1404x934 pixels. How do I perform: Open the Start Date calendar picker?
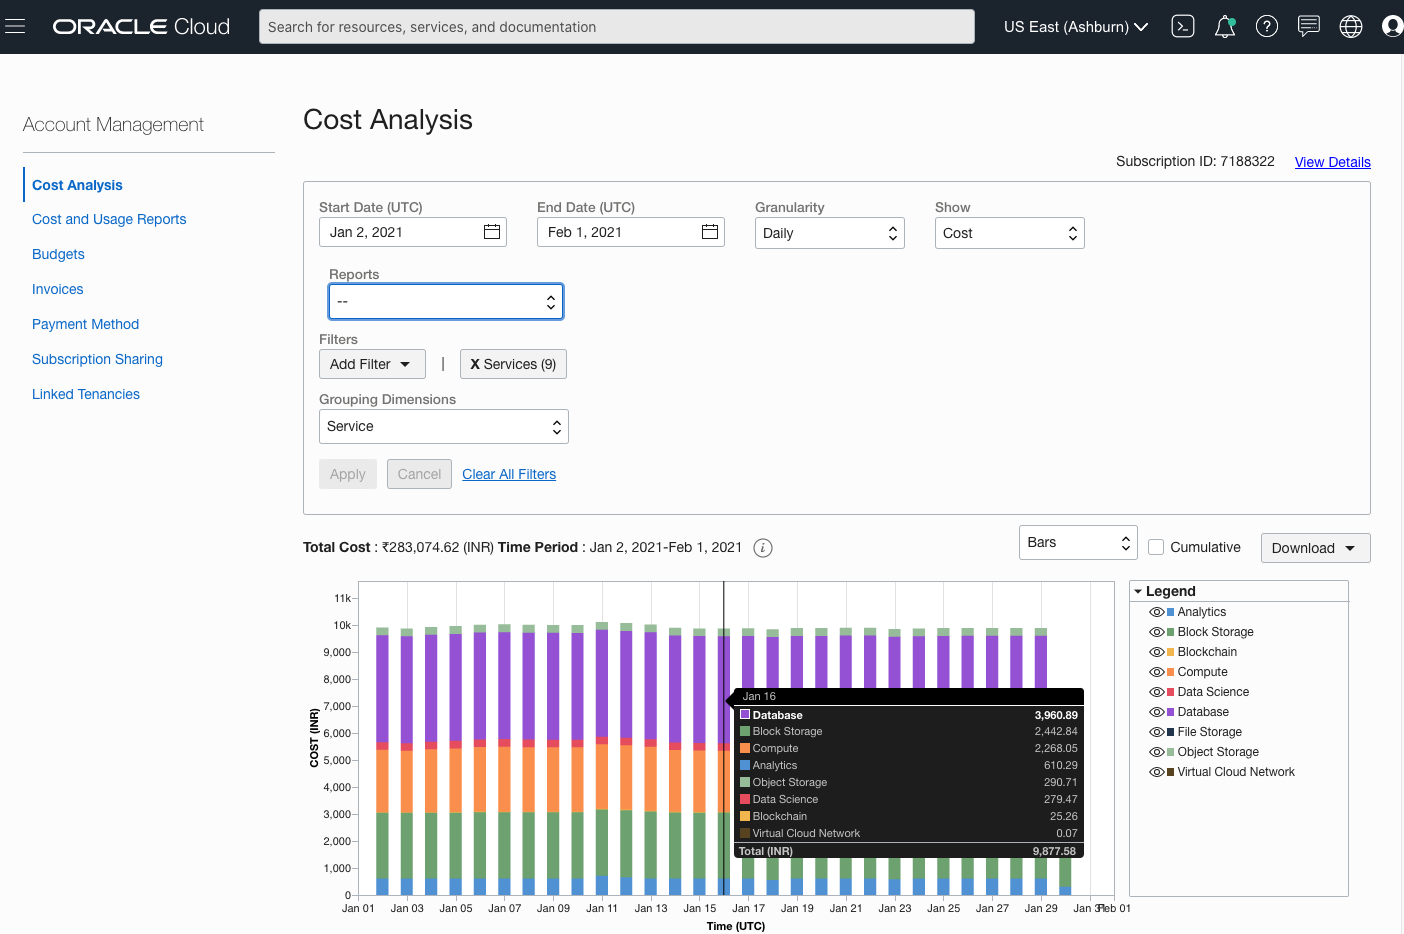[x=491, y=231]
